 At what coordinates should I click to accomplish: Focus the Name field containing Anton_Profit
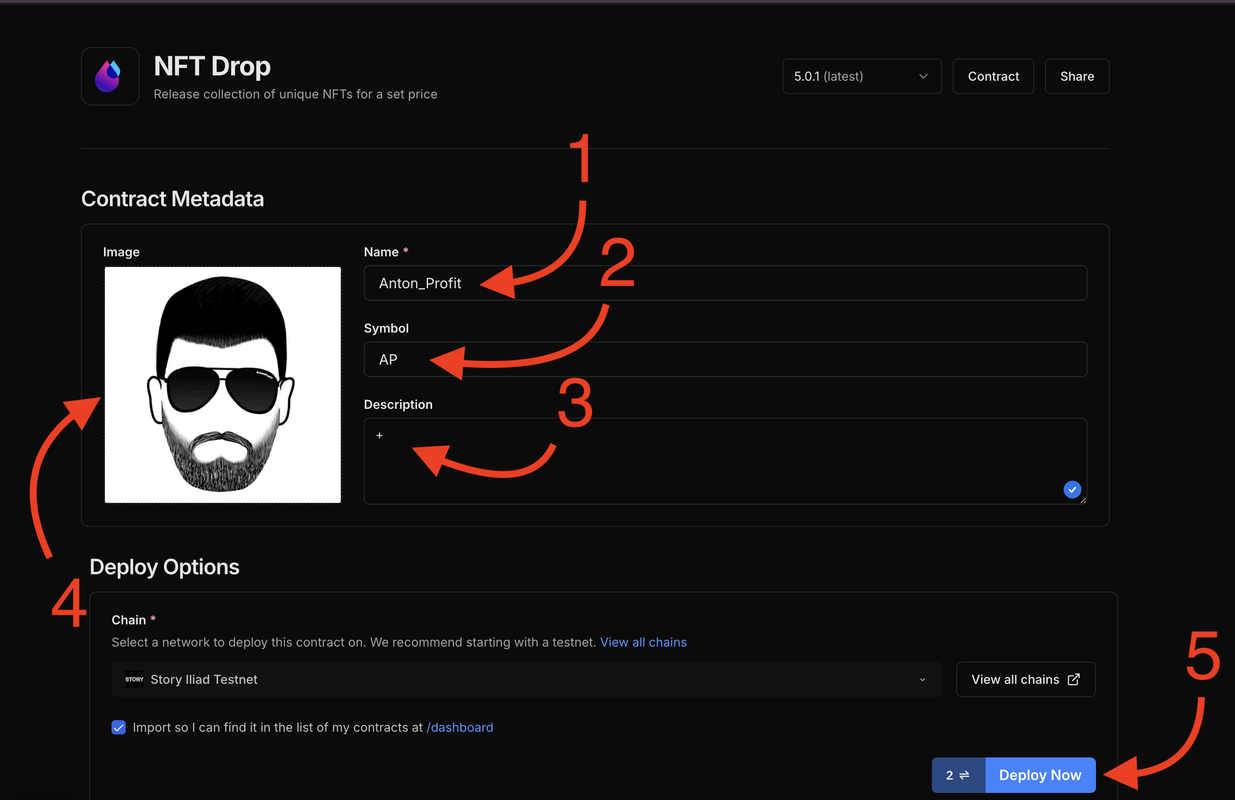(725, 283)
